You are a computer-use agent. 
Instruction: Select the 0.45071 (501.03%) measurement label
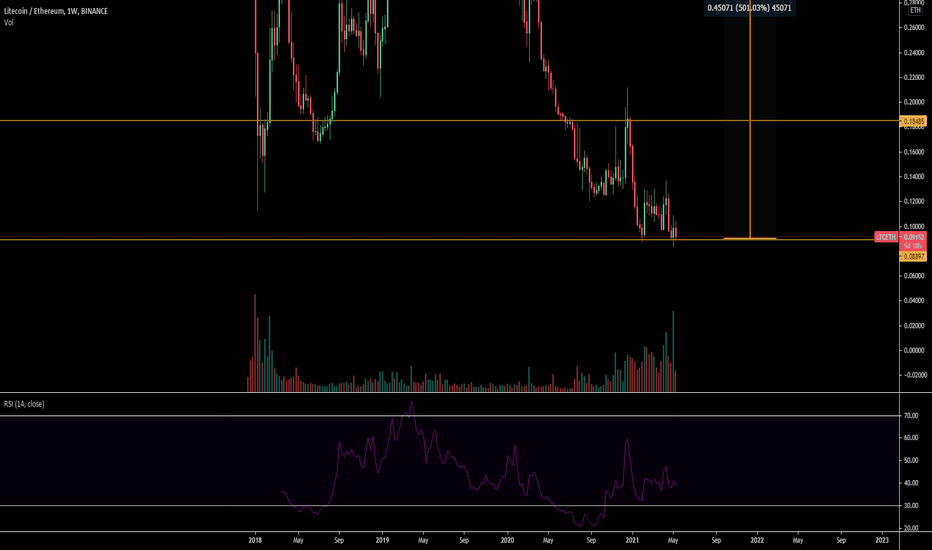click(x=749, y=8)
